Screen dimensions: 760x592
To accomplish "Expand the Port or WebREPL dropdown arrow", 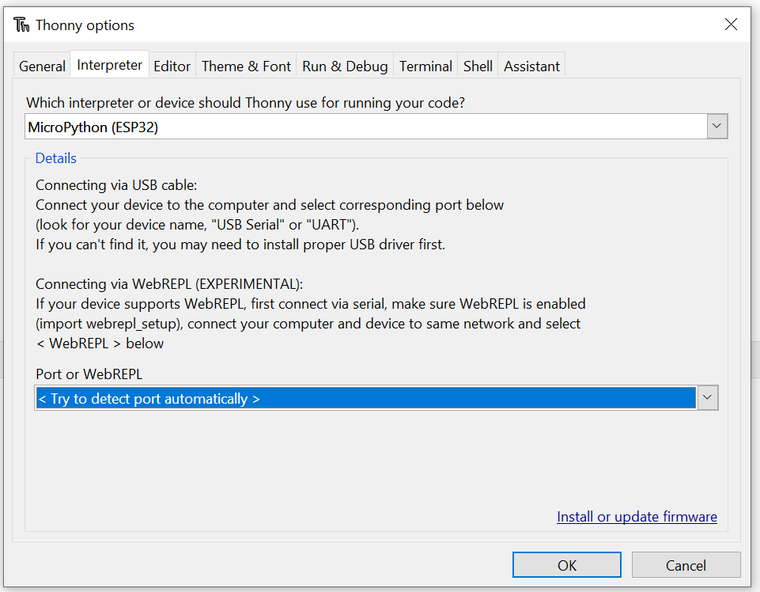I will coord(707,398).
